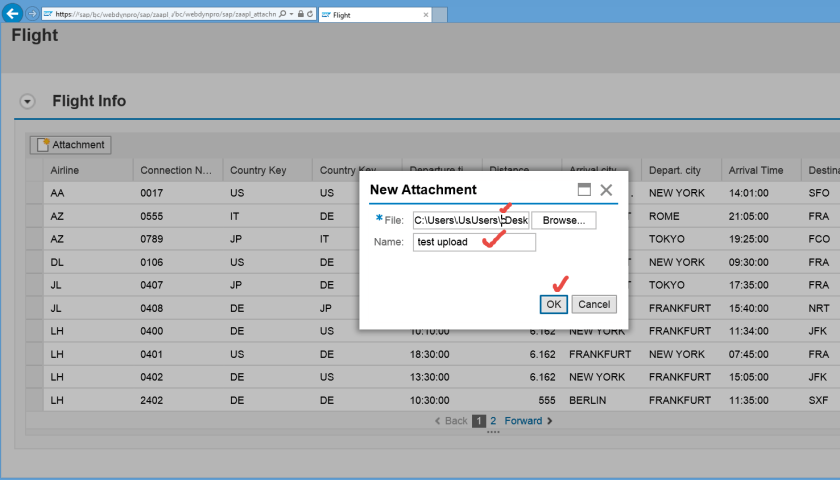Click arrival time 19:25:00 cell
Image resolution: width=840 pixels, height=480 pixels.
761,239
